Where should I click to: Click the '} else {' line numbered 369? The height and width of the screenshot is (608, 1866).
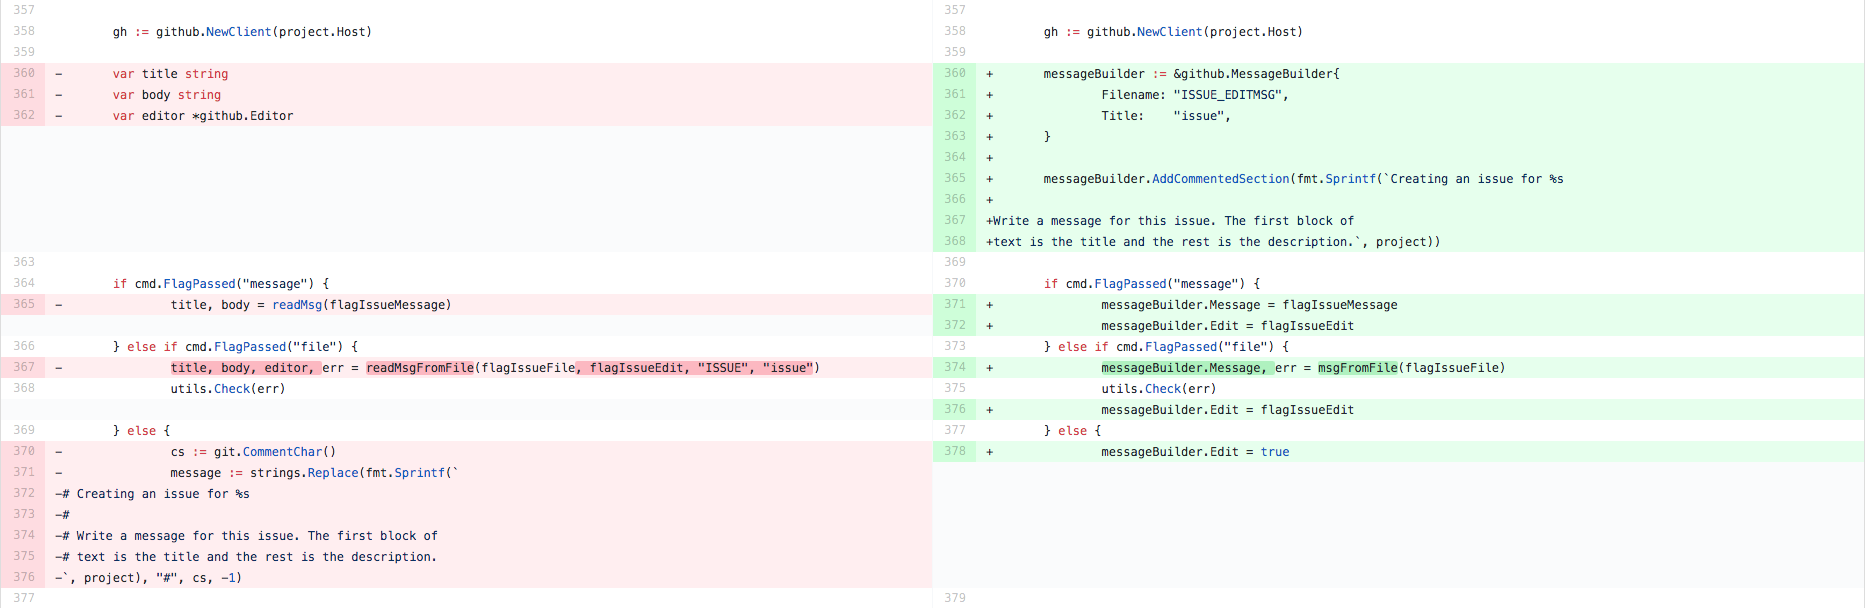point(141,431)
